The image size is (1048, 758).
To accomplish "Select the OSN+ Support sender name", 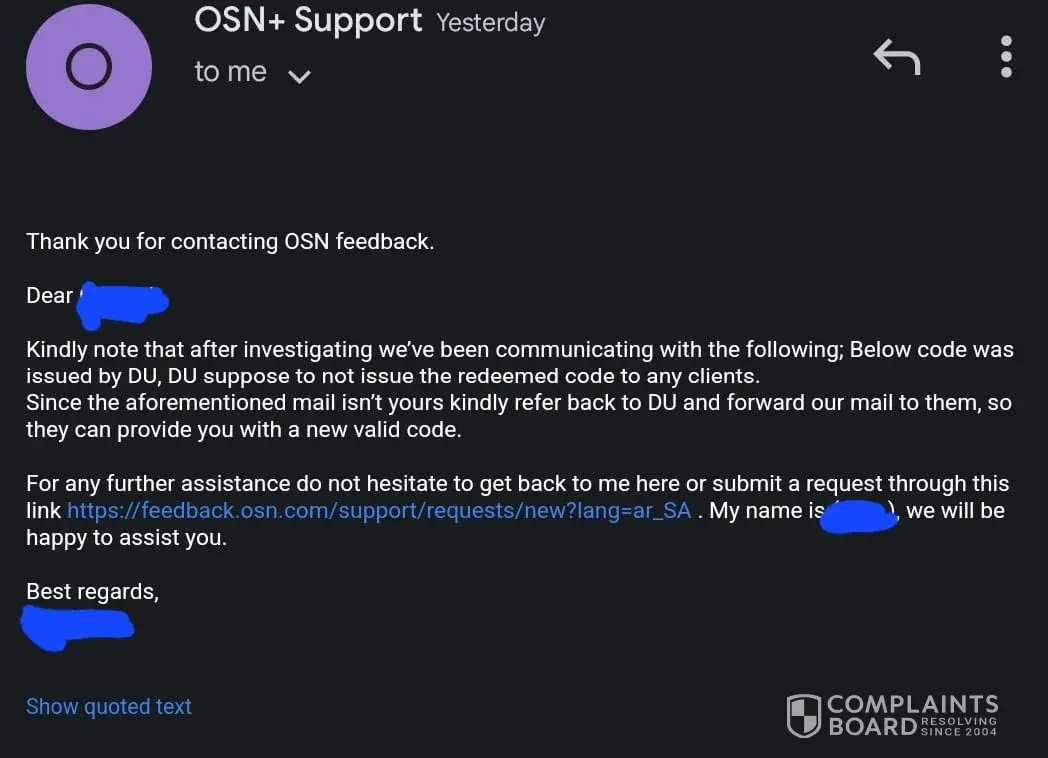I will 308,20.
